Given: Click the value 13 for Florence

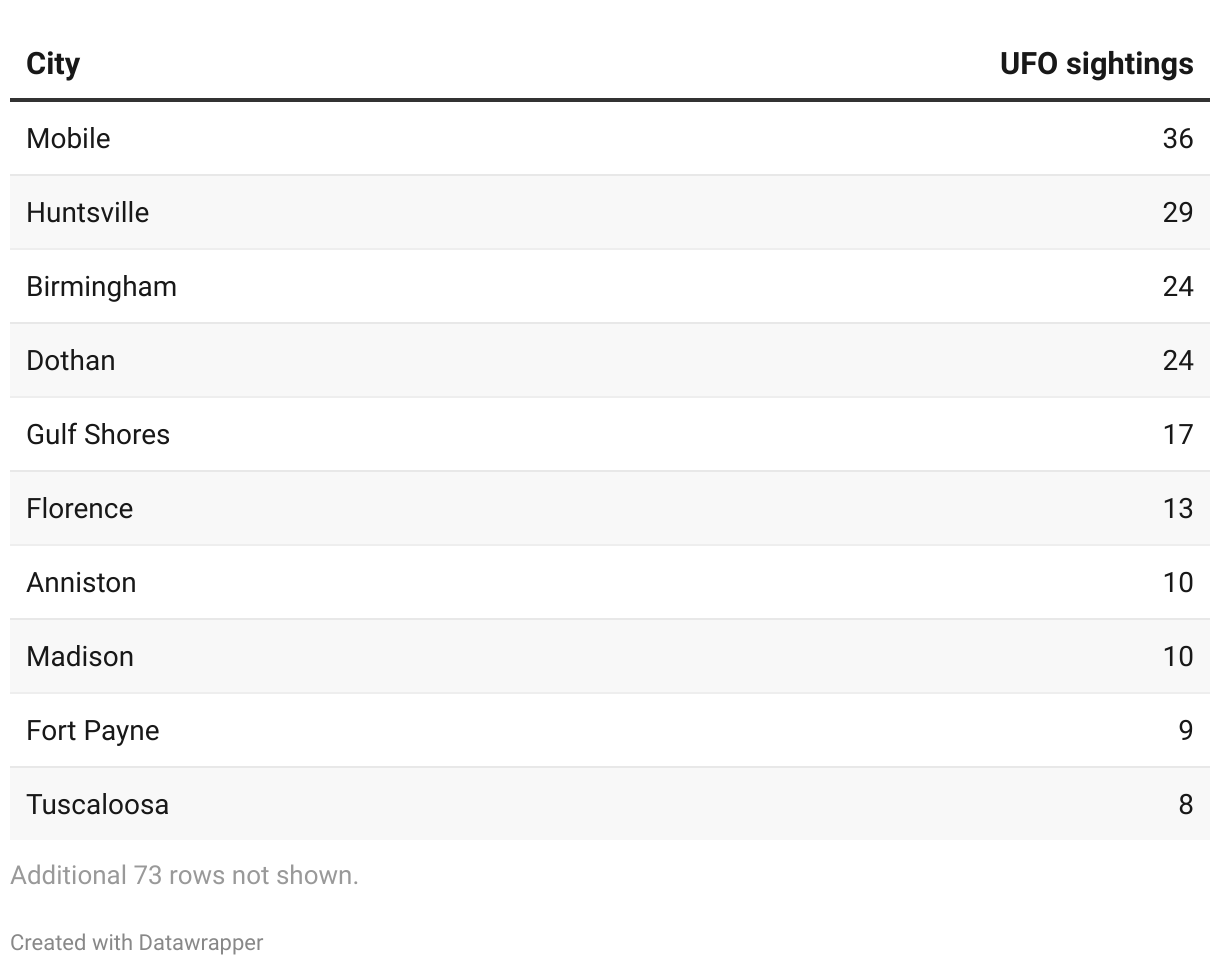Looking at the screenshot, I should click(1177, 508).
